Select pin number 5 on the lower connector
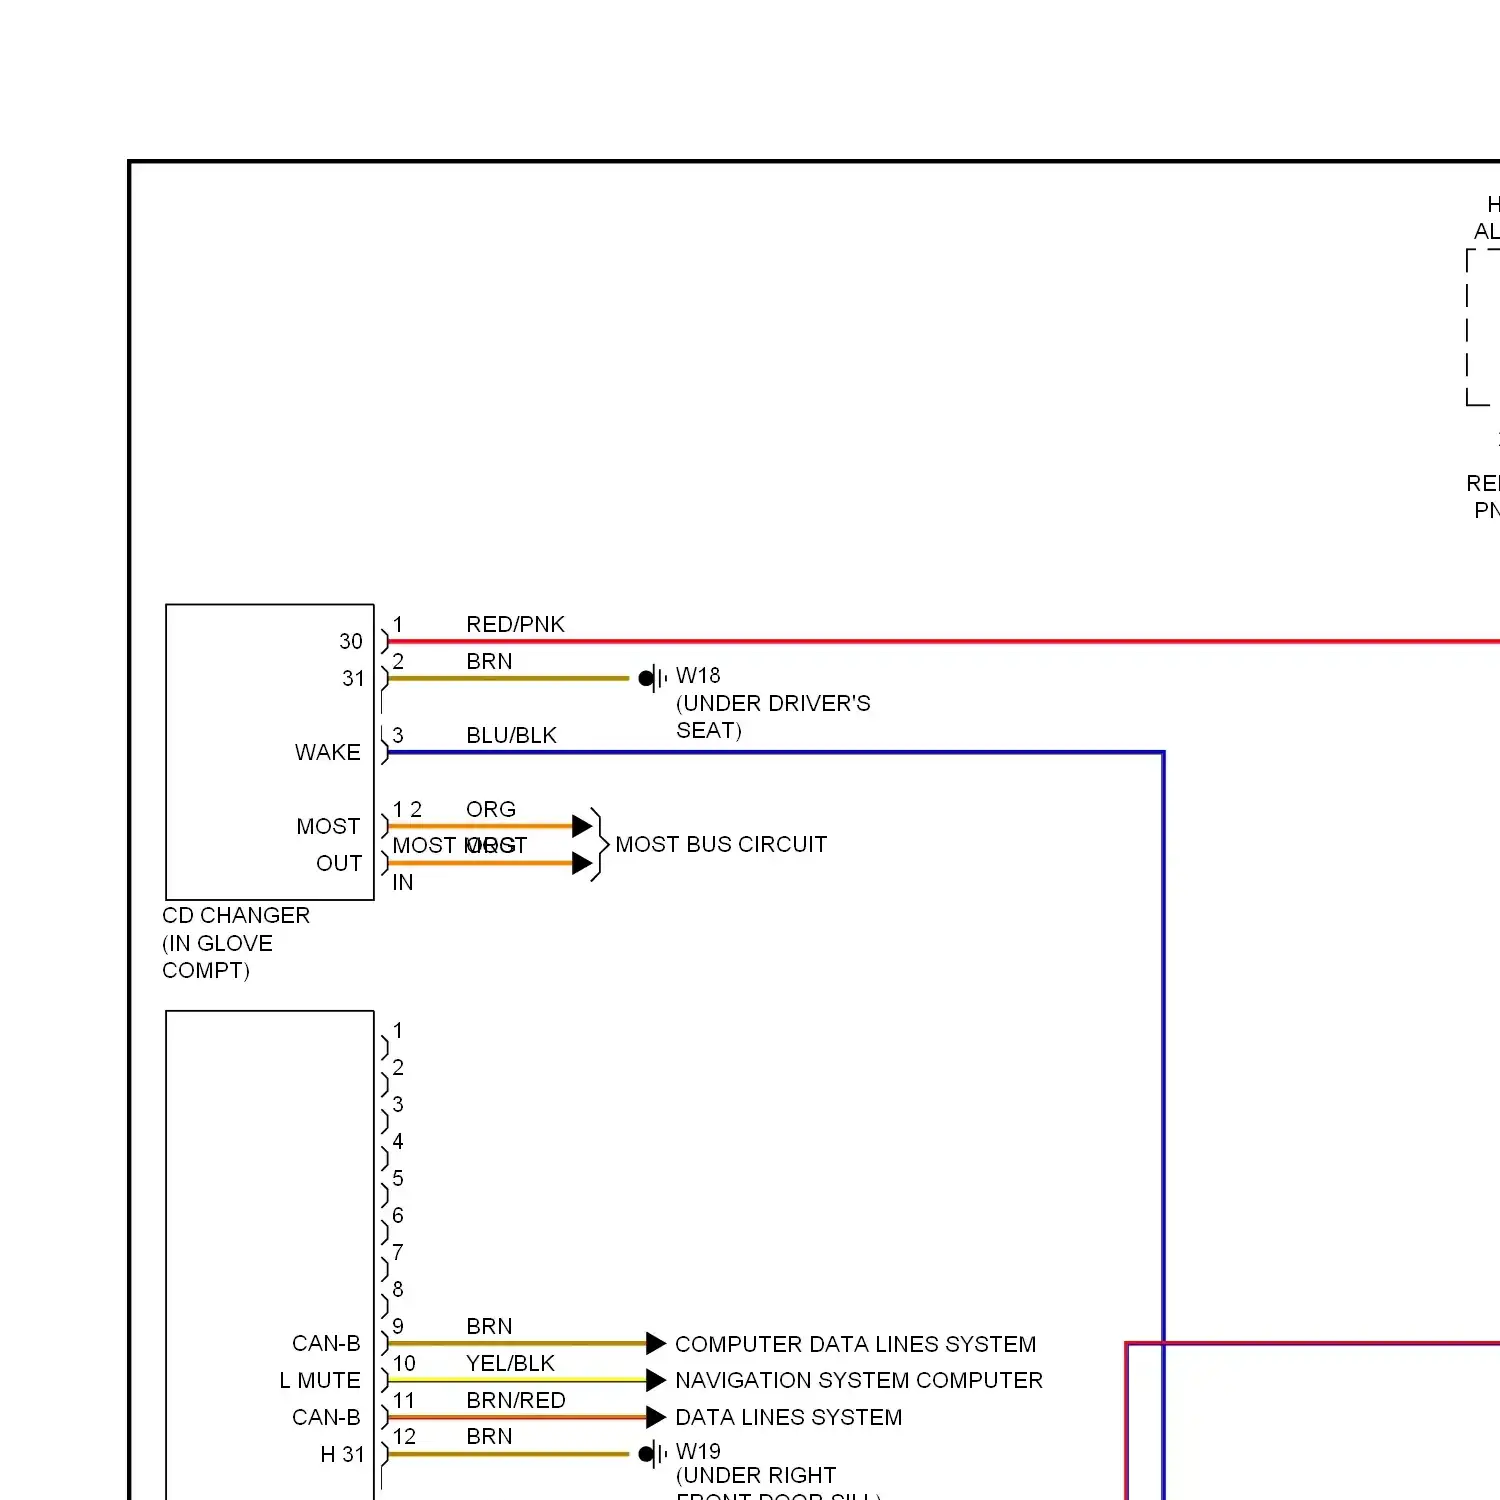 click(398, 1178)
